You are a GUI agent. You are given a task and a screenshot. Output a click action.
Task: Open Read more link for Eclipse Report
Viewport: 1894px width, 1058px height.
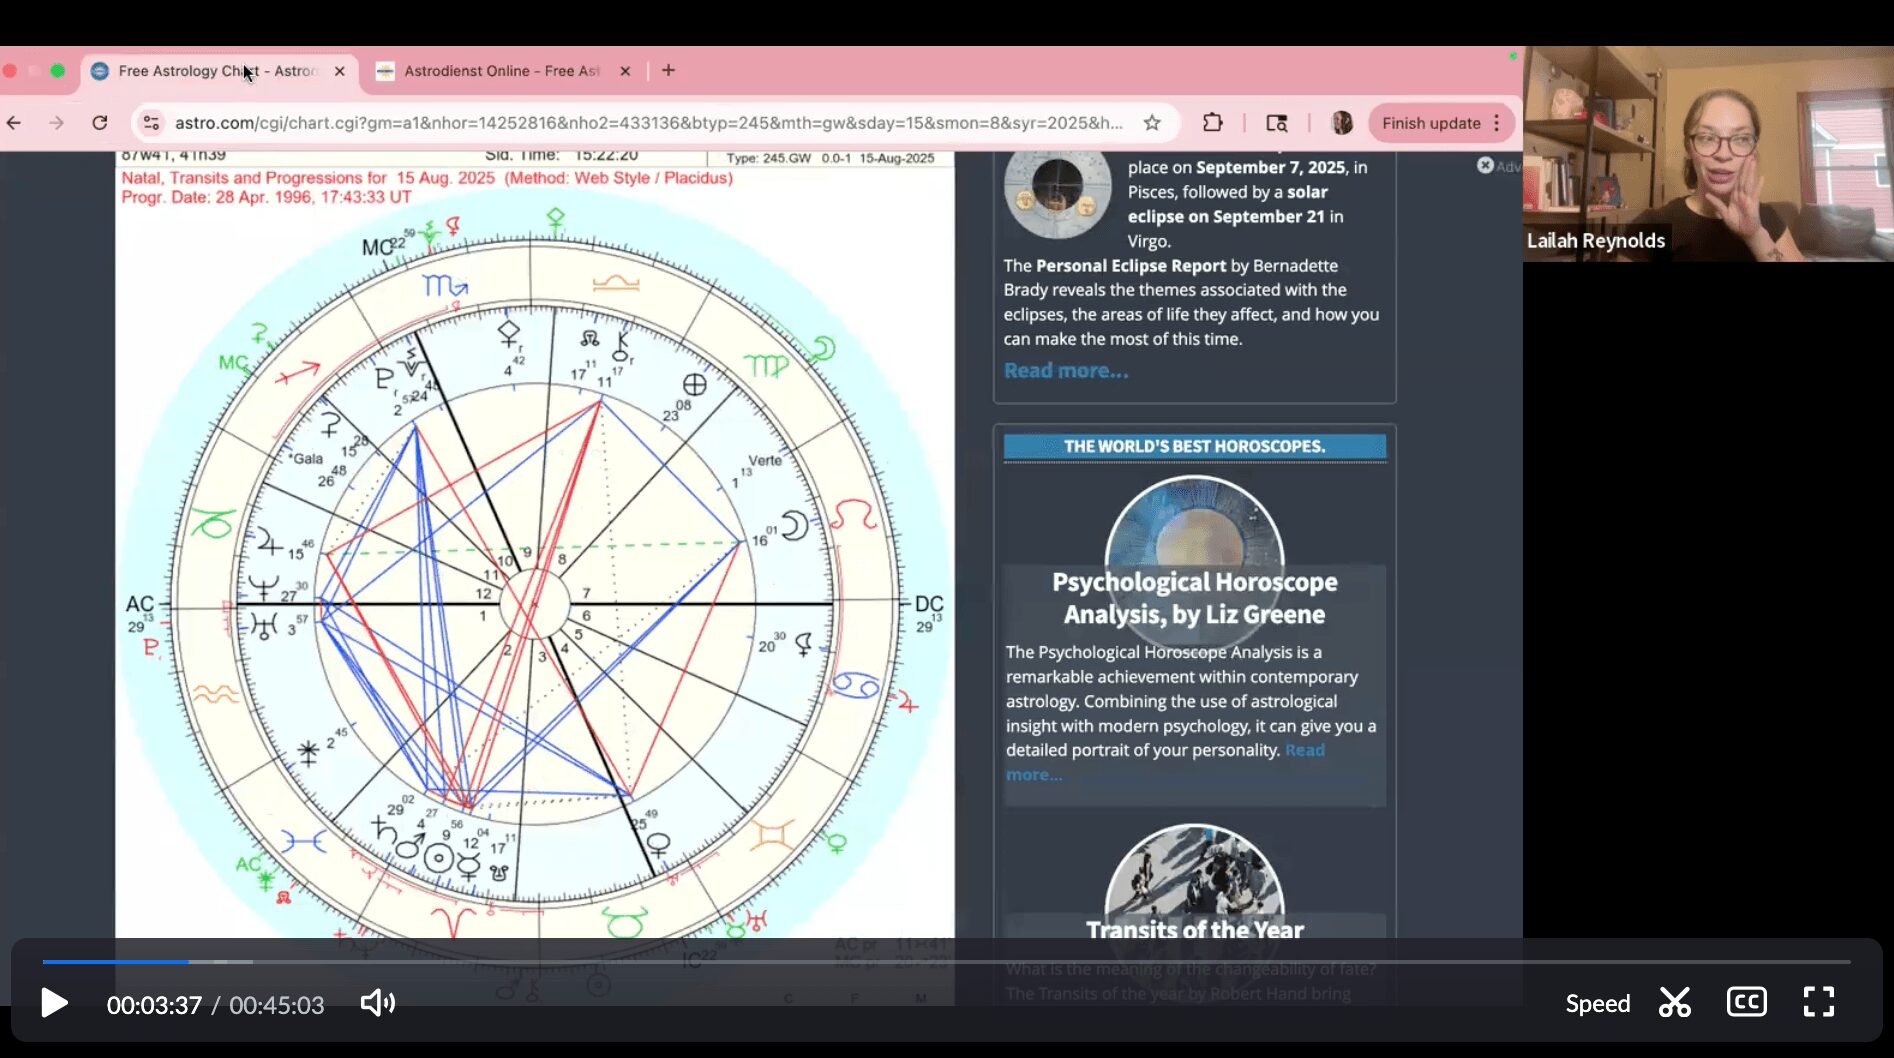point(1066,370)
